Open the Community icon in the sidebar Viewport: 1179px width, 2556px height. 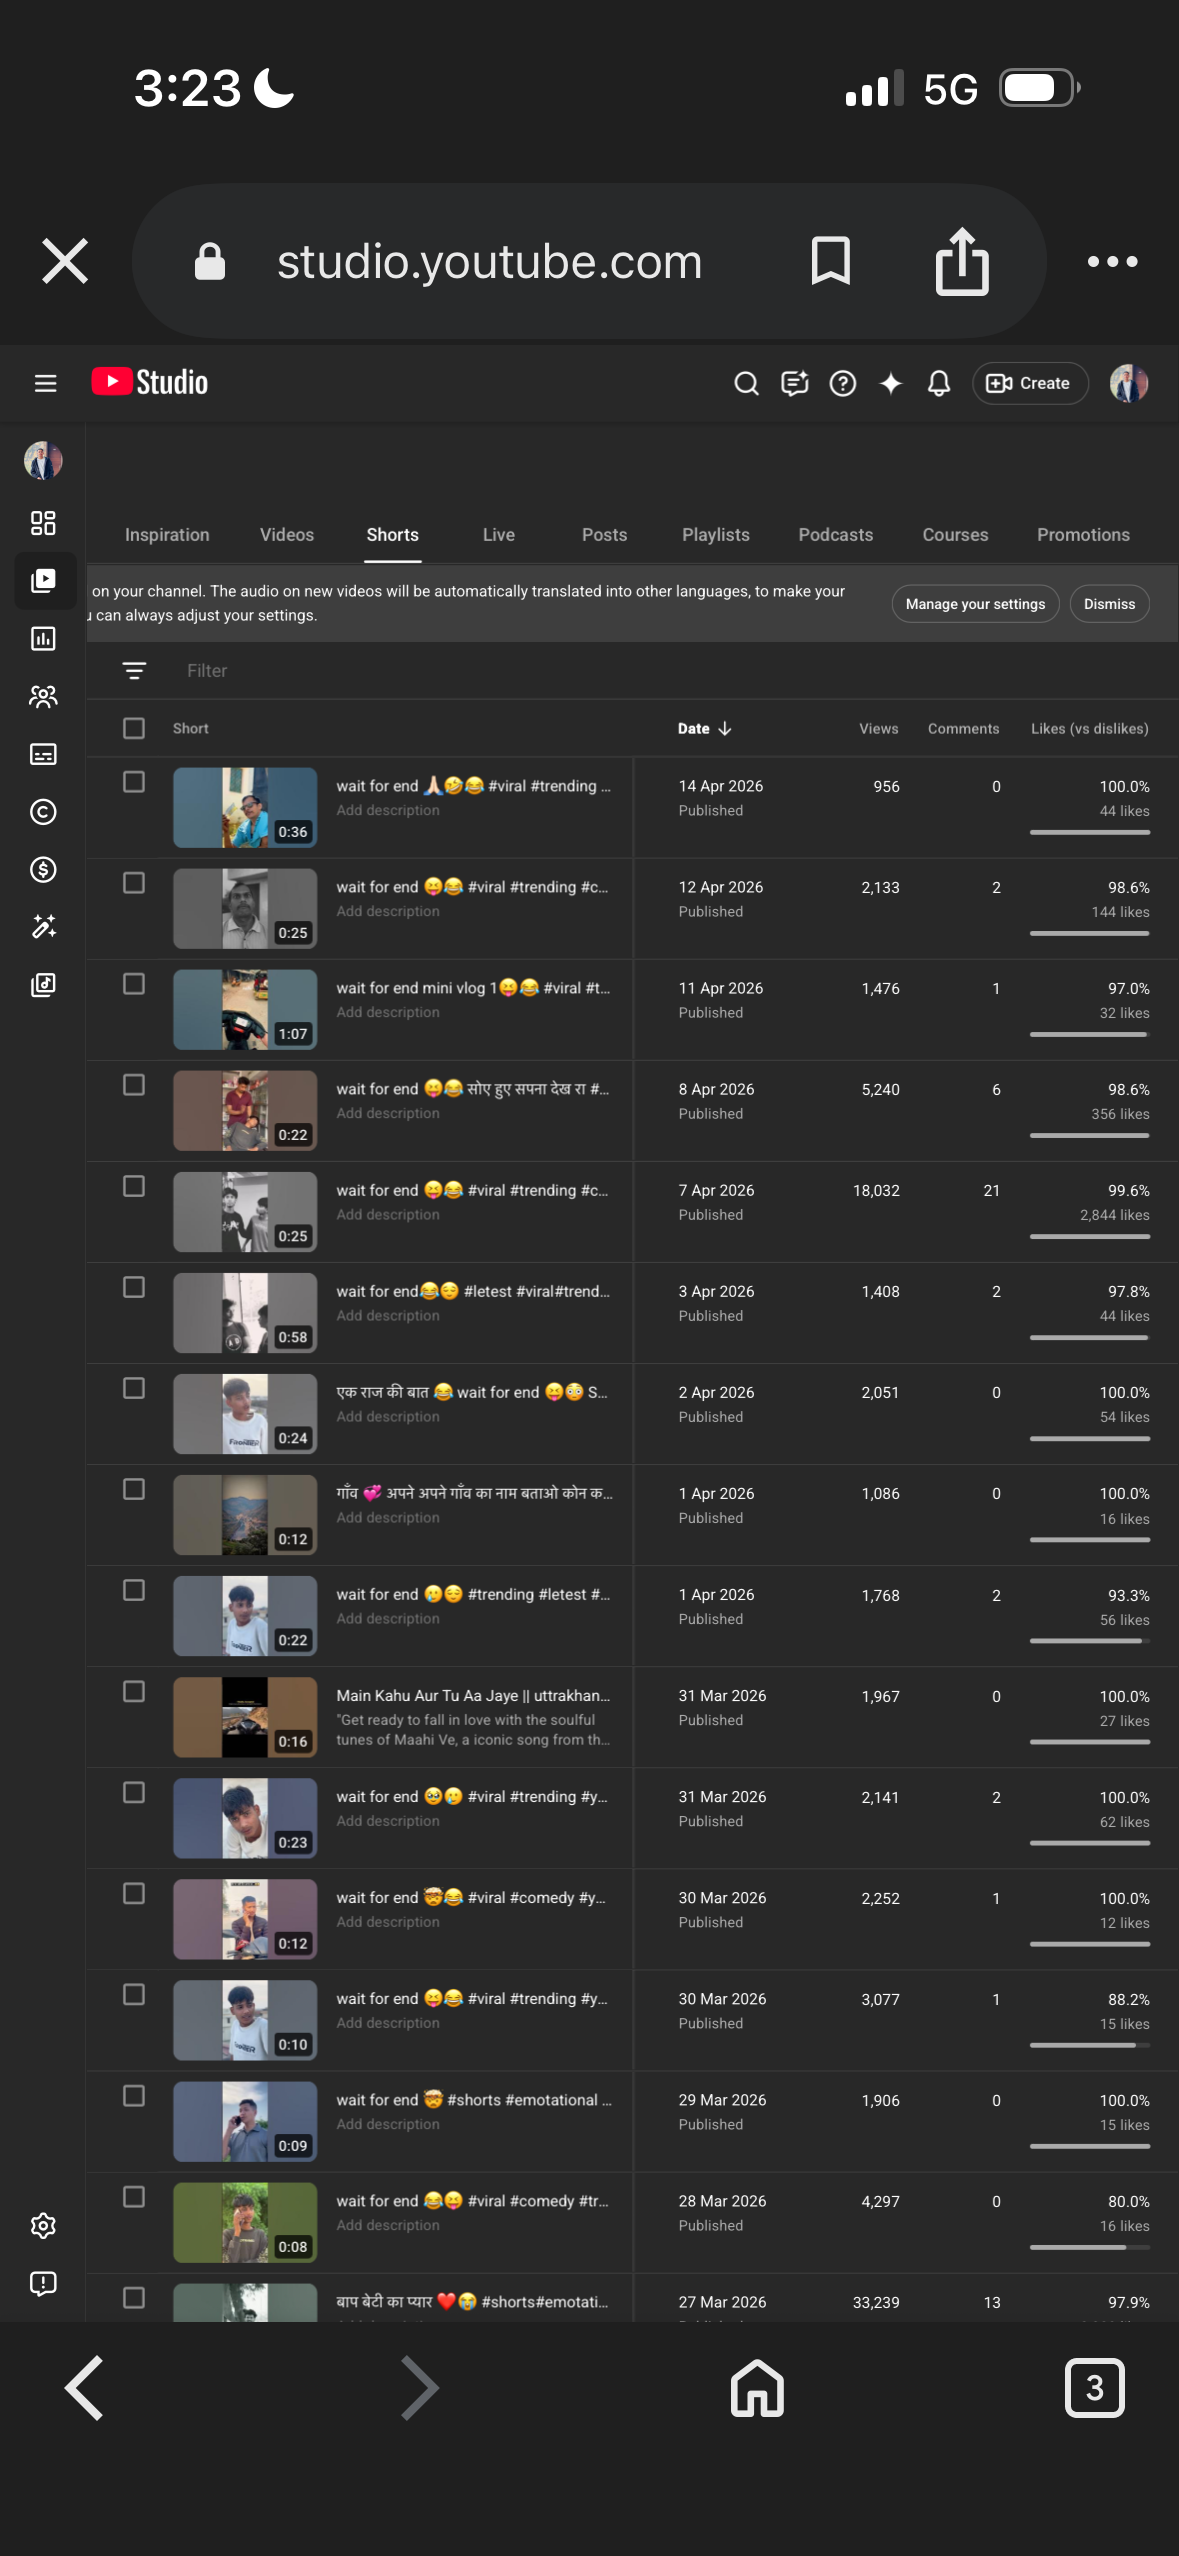(43, 697)
